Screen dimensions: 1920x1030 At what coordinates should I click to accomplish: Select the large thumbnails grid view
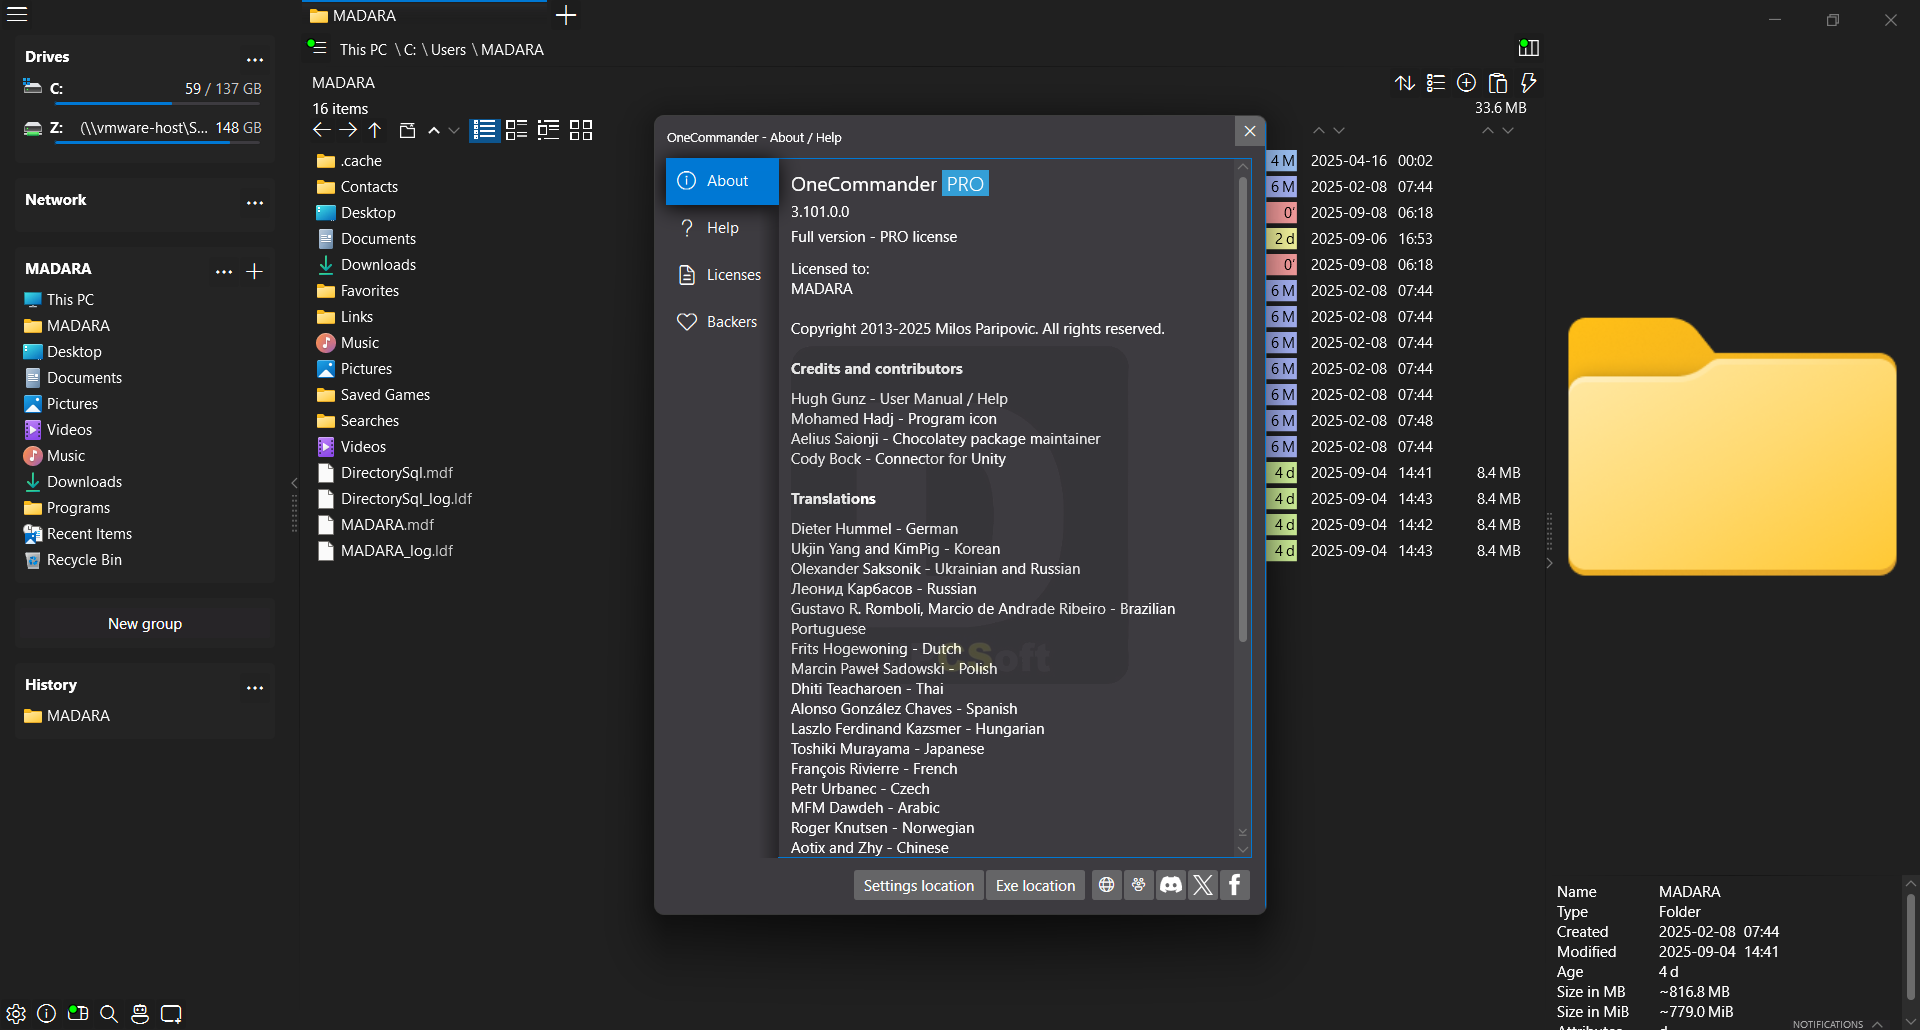(581, 130)
